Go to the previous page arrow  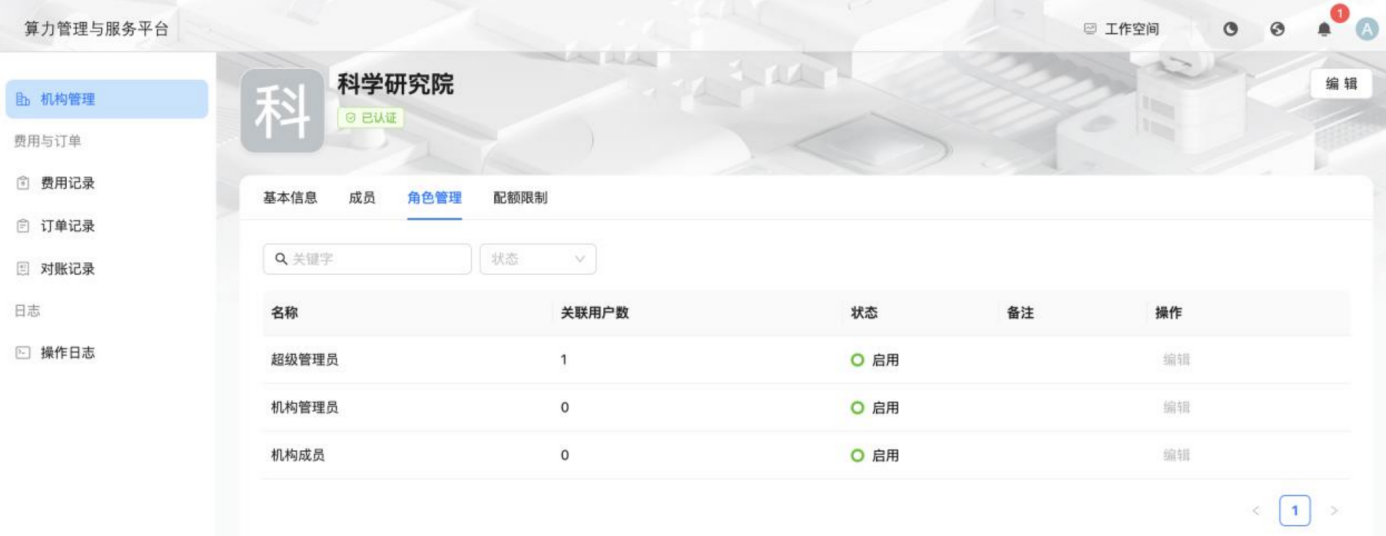tap(1256, 511)
